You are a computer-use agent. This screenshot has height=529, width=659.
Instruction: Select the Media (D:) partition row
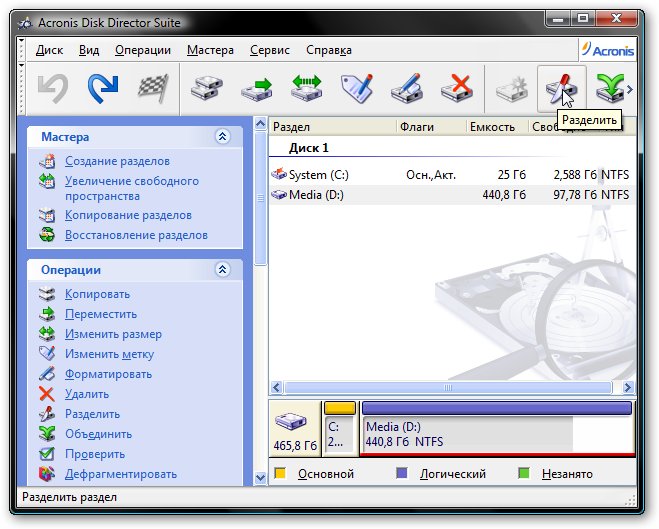point(452,195)
